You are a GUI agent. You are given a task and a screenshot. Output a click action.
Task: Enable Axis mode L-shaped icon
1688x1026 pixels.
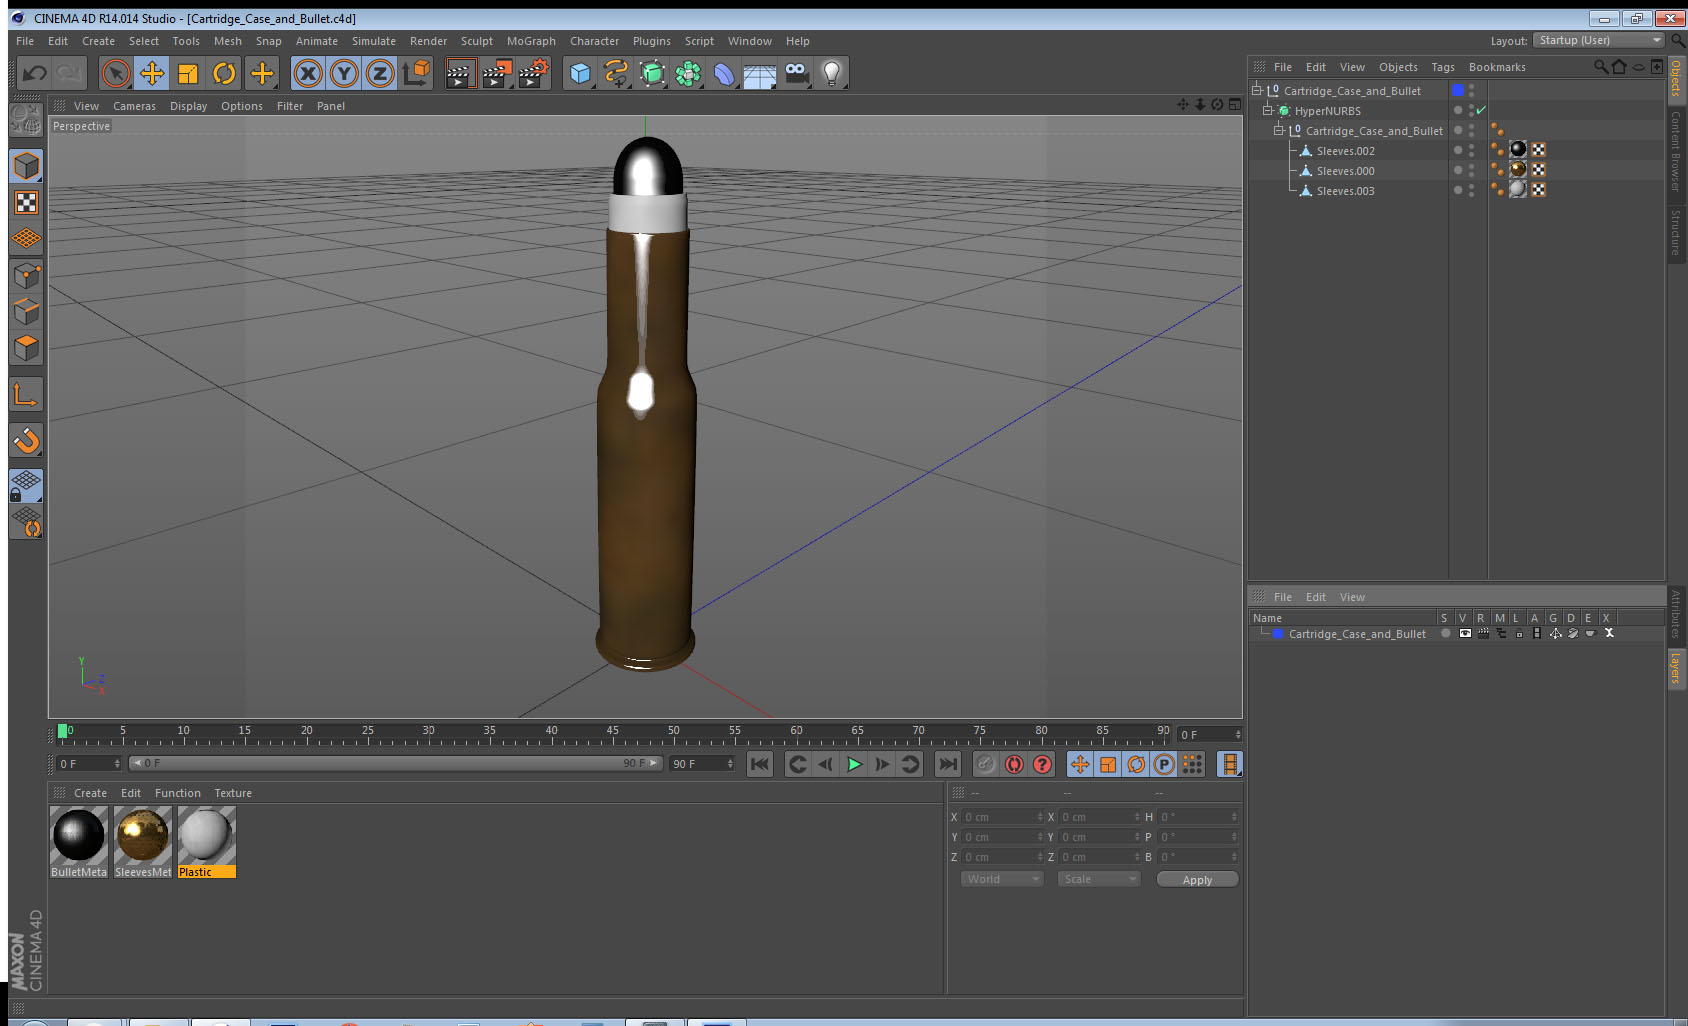click(x=26, y=395)
